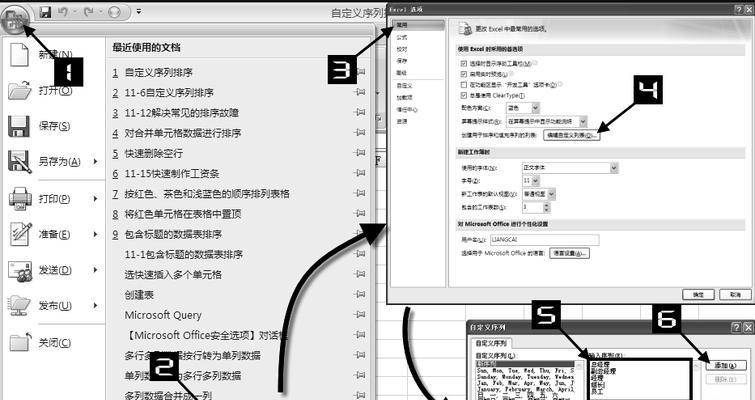This screenshot has height=400, width=755.
Task: Click the 发布(U) folder icon
Action: [20, 305]
